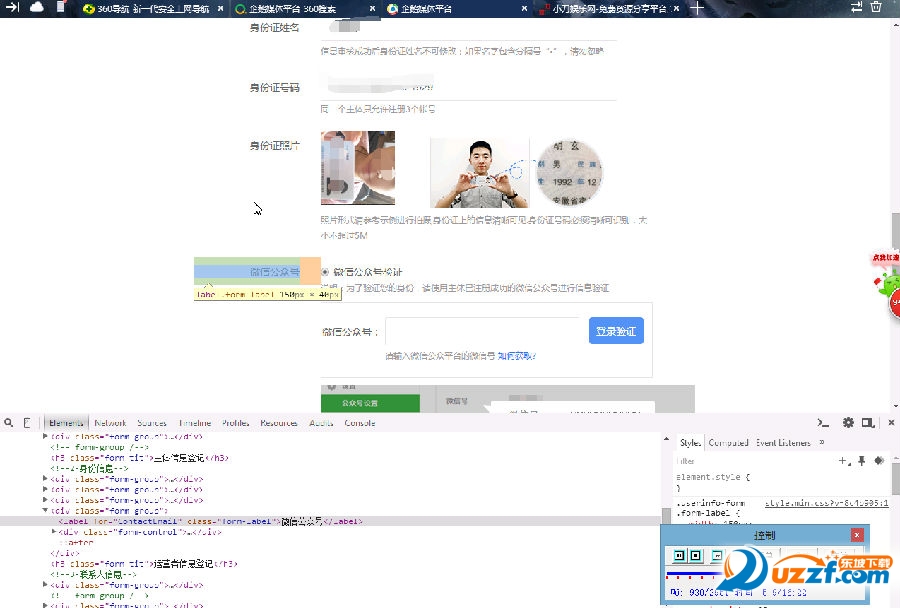This screenshot has height=608, width=900.
Task: Open the Styles panel overflow chevron
Action: point(821,442)
